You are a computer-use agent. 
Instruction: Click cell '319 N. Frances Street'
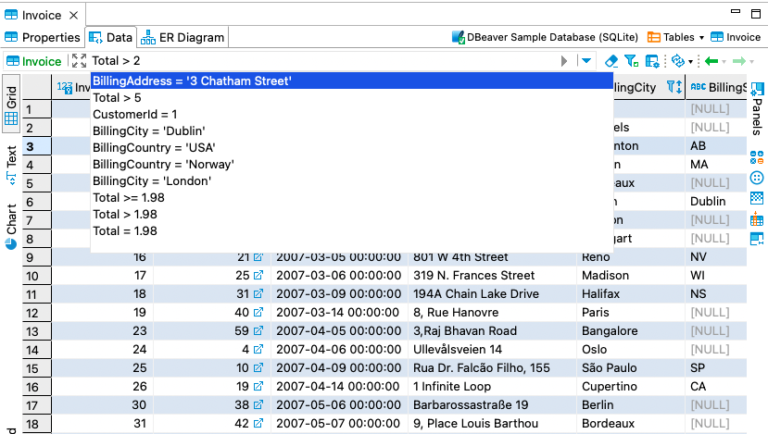pyautogui.click(x=492, y=275)
